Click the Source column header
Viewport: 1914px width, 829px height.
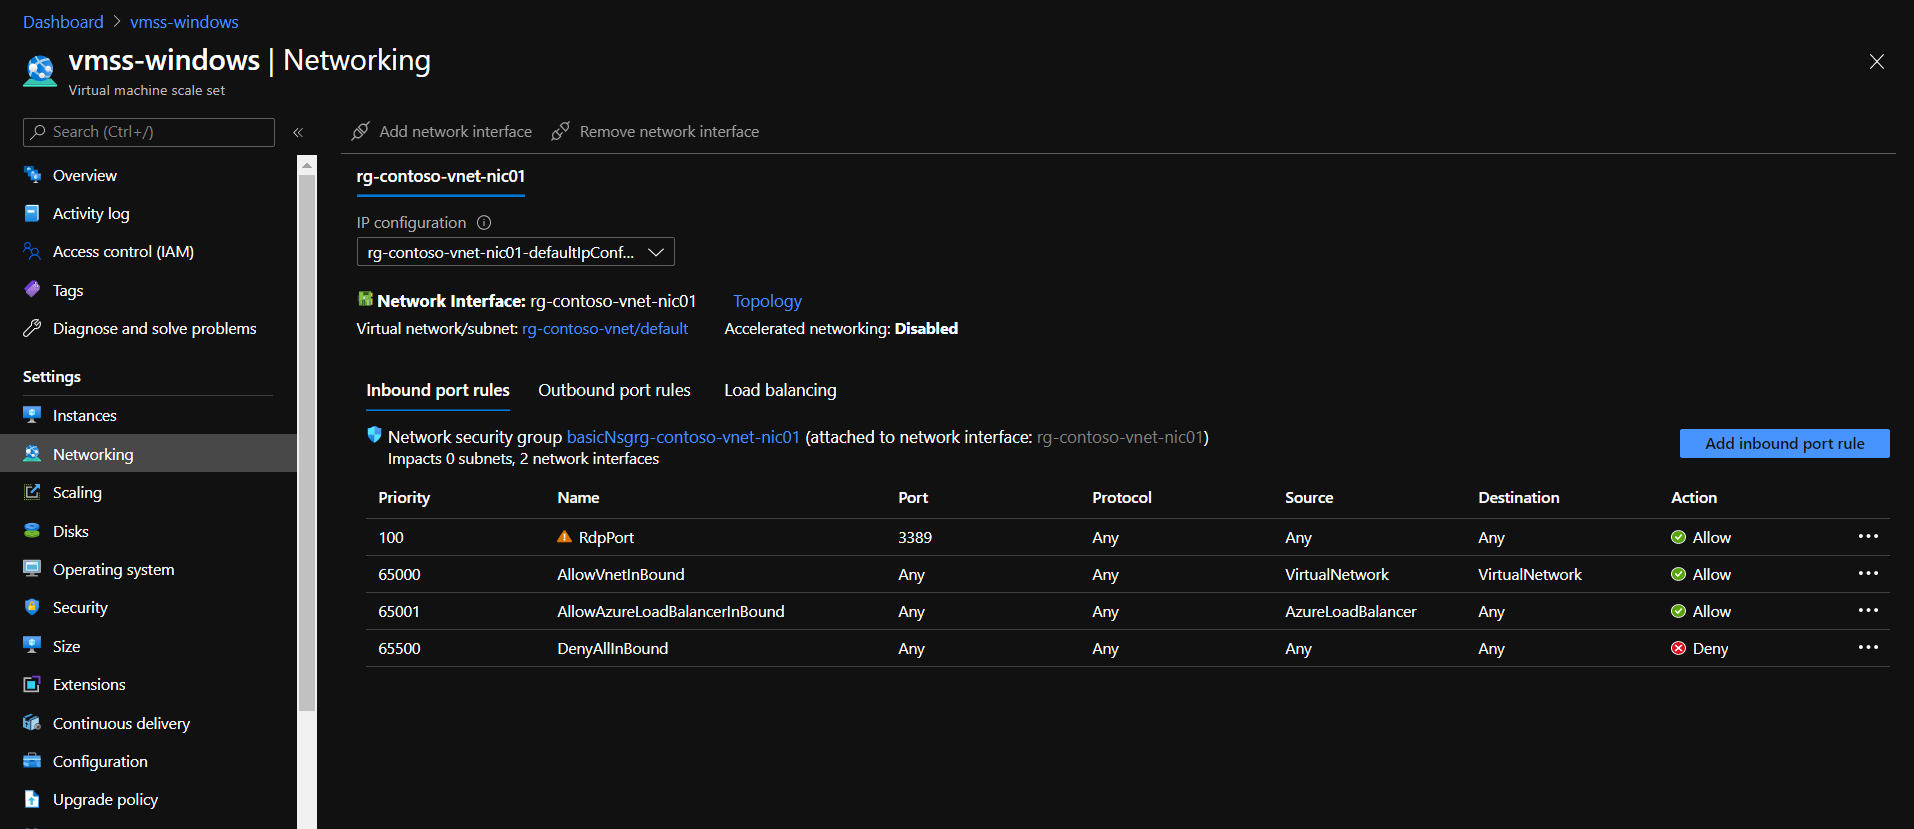[1309, 497]
